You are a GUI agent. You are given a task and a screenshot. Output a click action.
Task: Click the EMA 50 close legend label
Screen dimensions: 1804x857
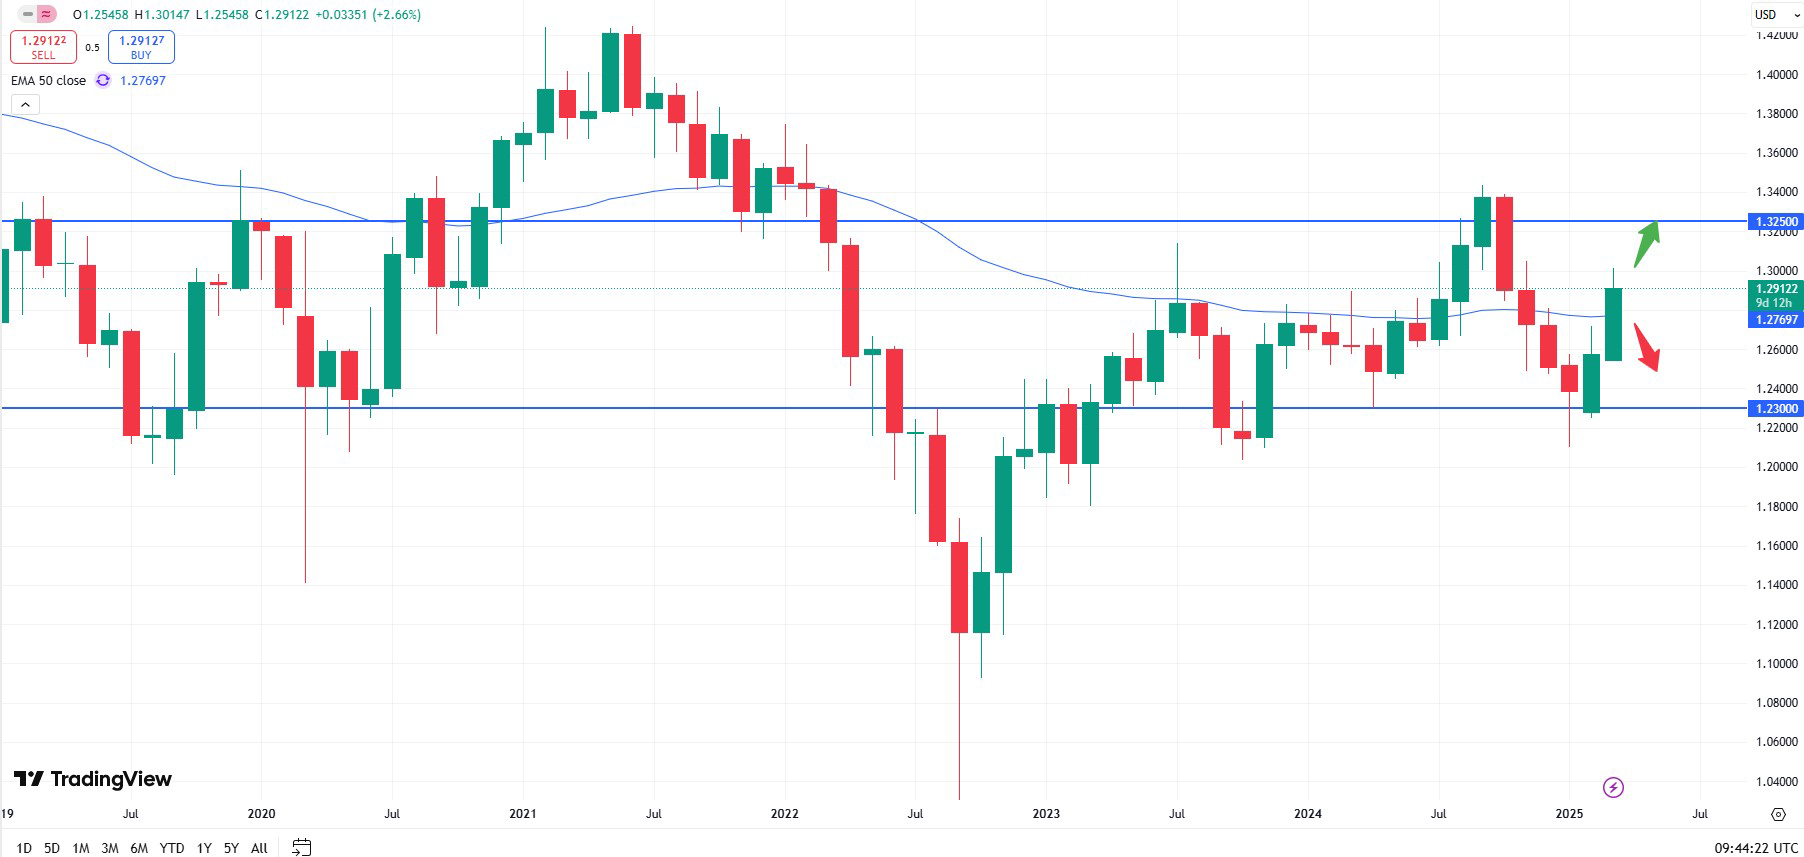(48, 80)
